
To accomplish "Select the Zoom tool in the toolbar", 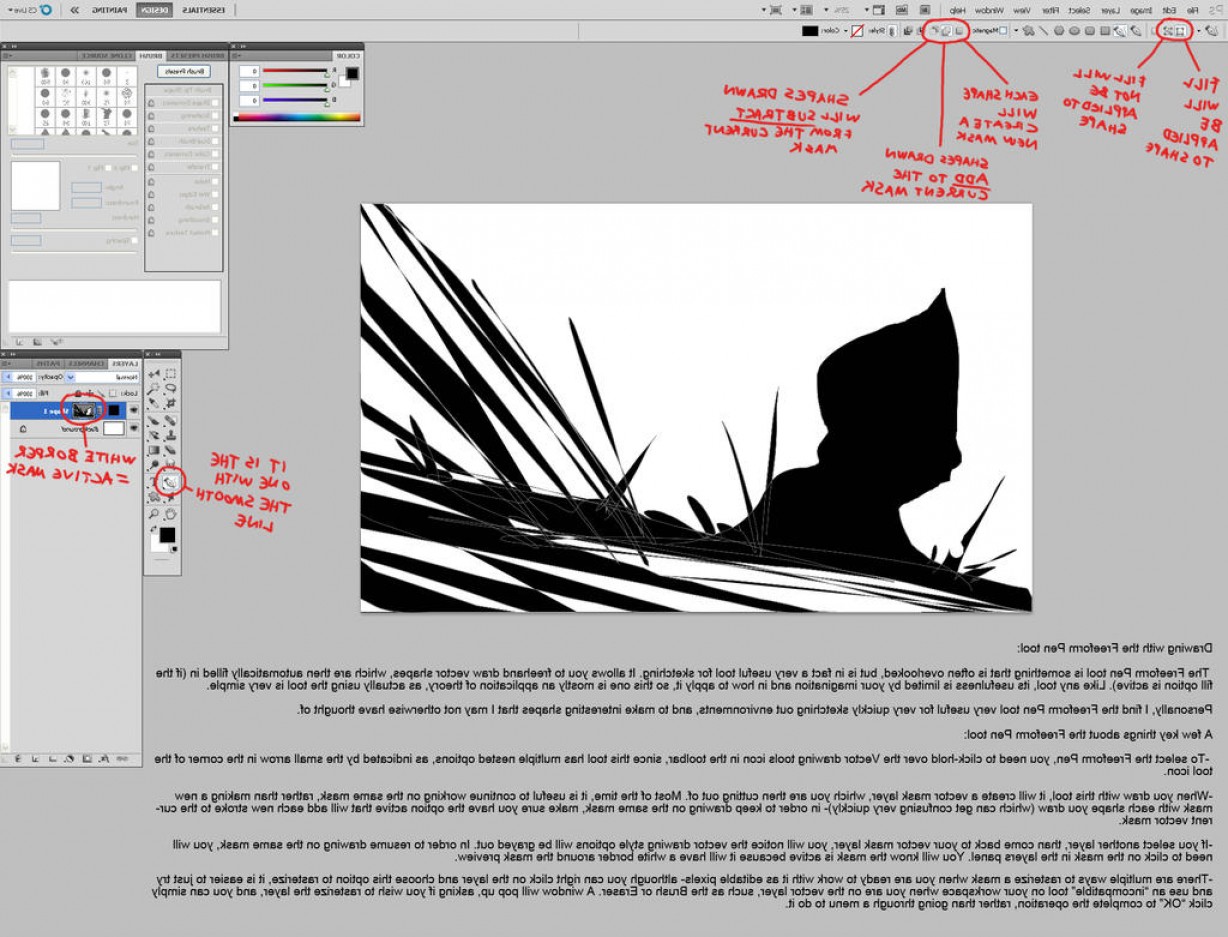I will tap(154, 514).
